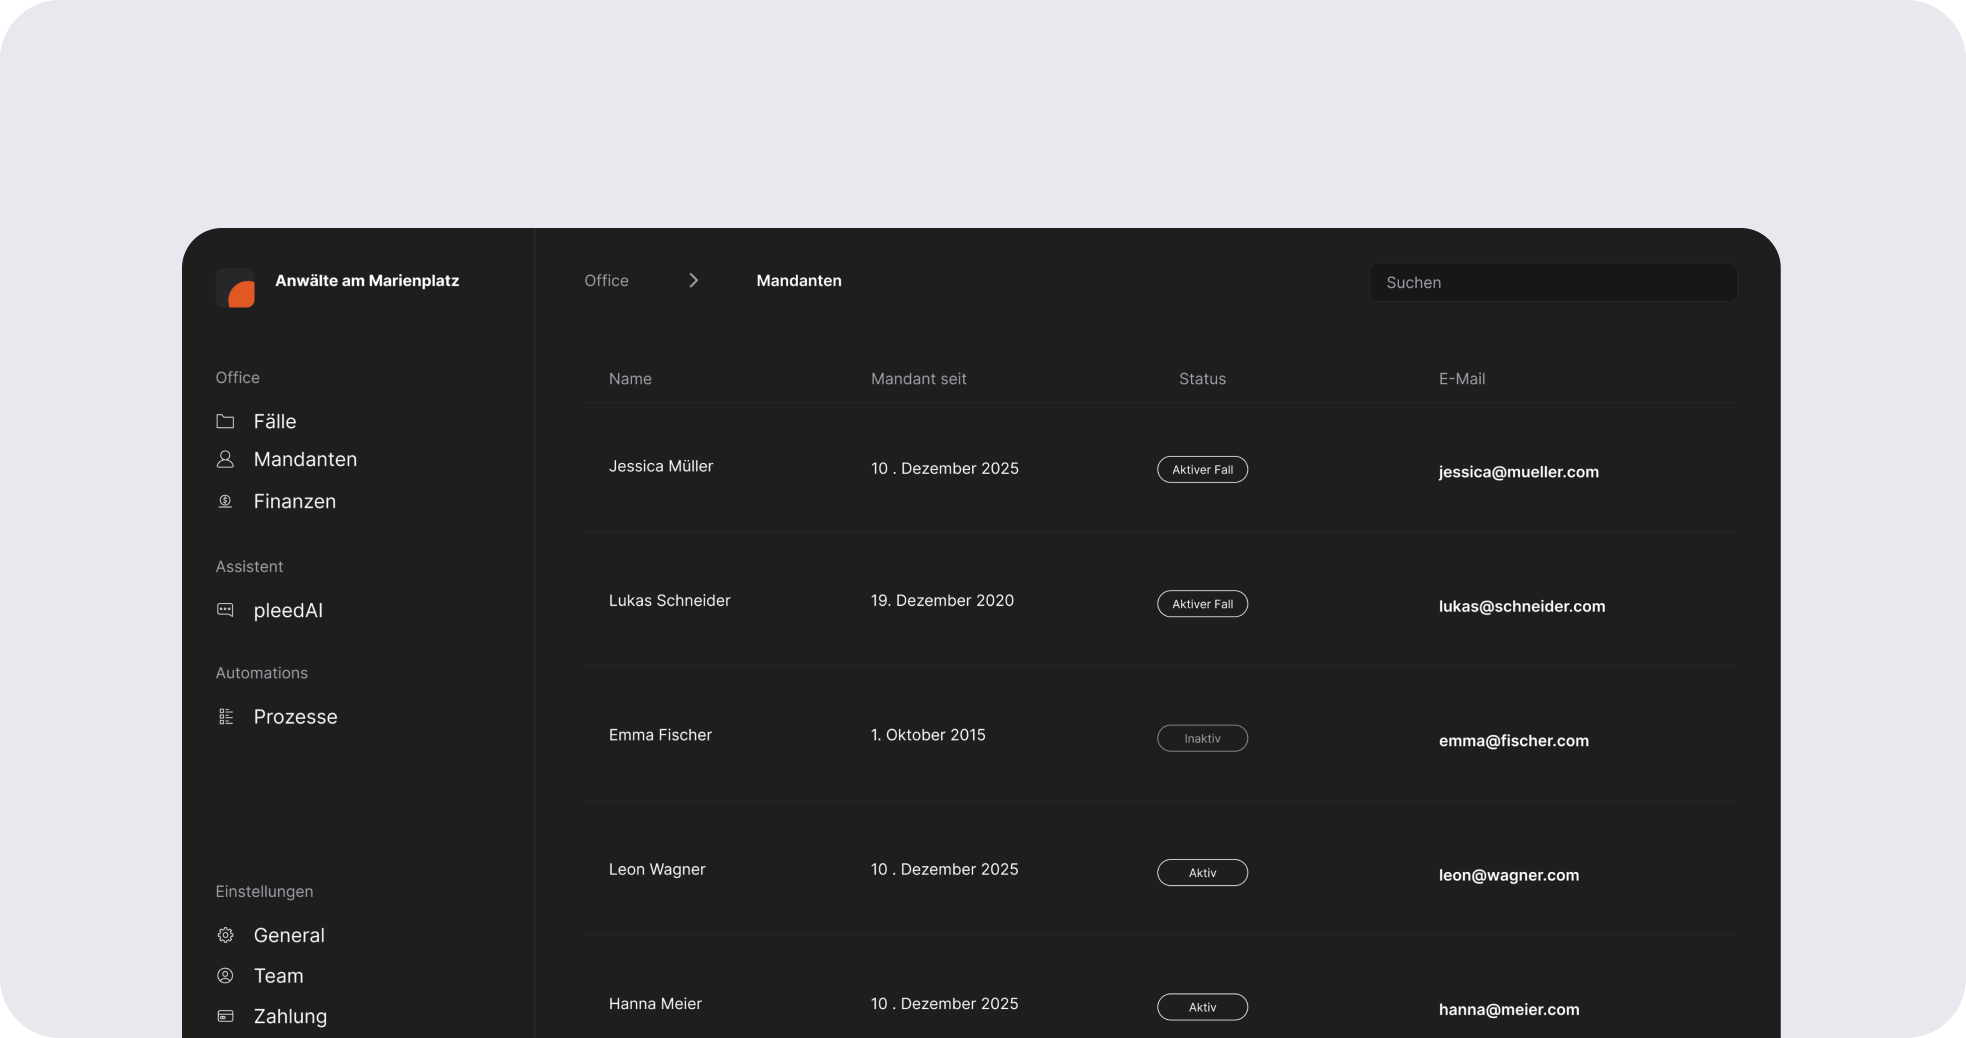Sort by the Mandant seit column header

click(x=918, y=379)
